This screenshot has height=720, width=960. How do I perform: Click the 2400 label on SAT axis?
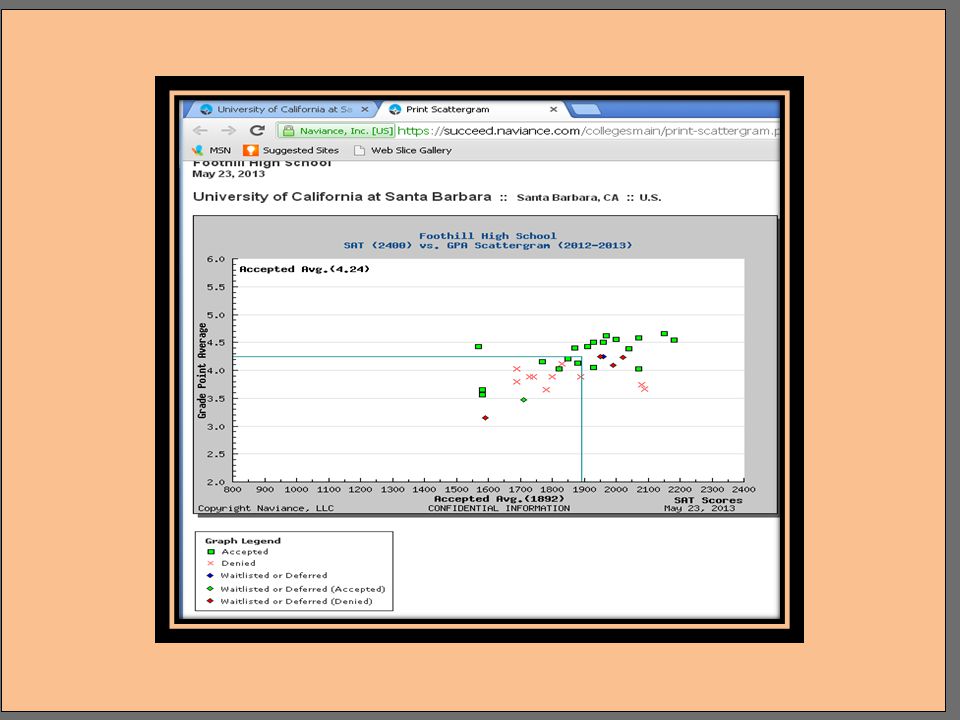tap(744, 489)
